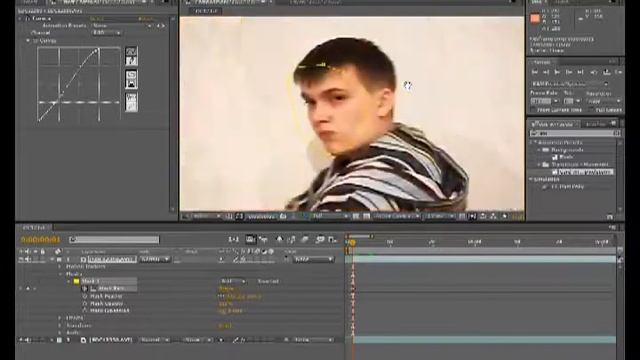Screen dimensions: 640x360
Task: Play the preview in the Preview panel
Action: [557, 72]
